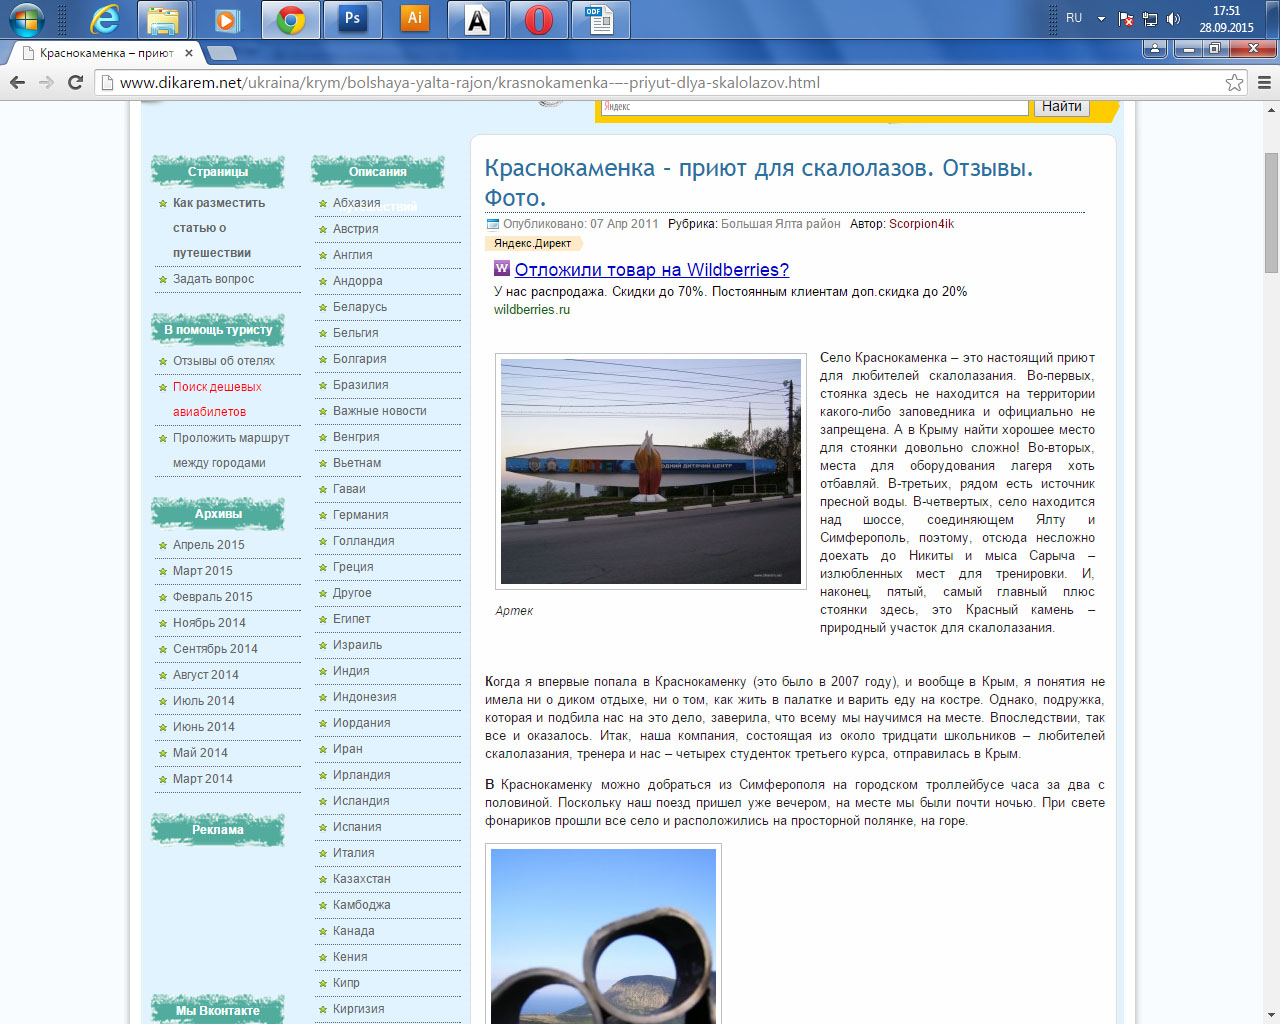Click the address bar URL

[469, 83]
